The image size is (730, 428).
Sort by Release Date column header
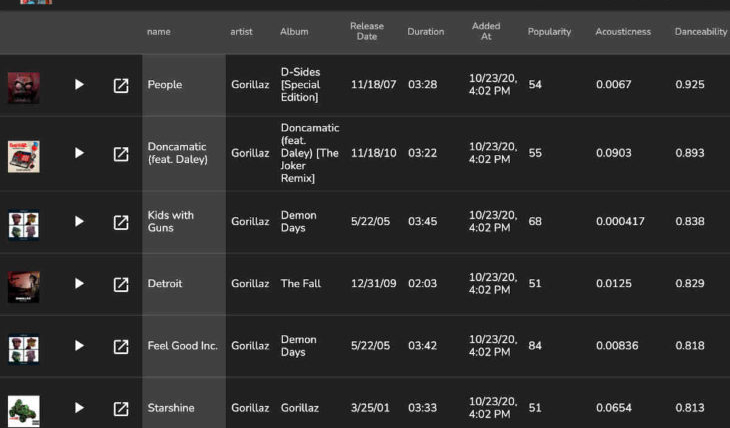(x=367, y=31)
